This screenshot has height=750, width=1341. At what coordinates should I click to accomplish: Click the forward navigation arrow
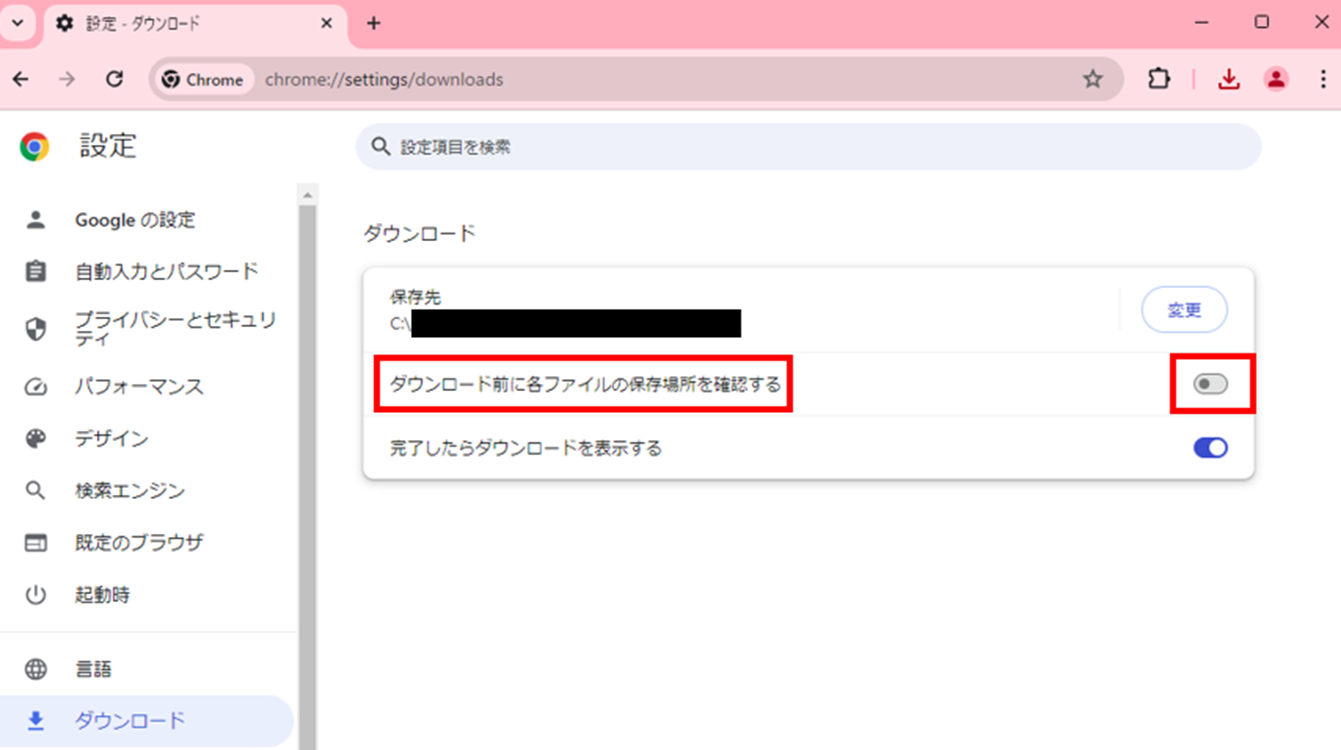click(67, 79)
